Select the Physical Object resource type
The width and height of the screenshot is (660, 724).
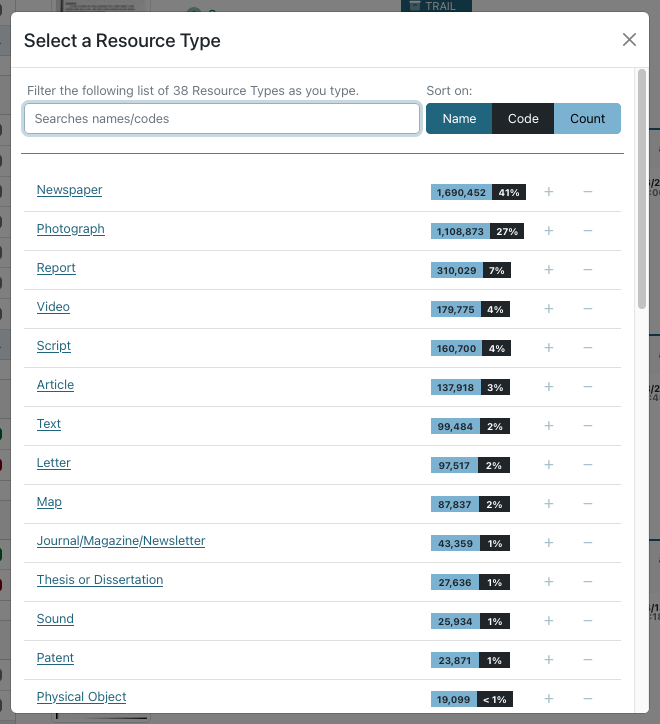pos(81,697)
